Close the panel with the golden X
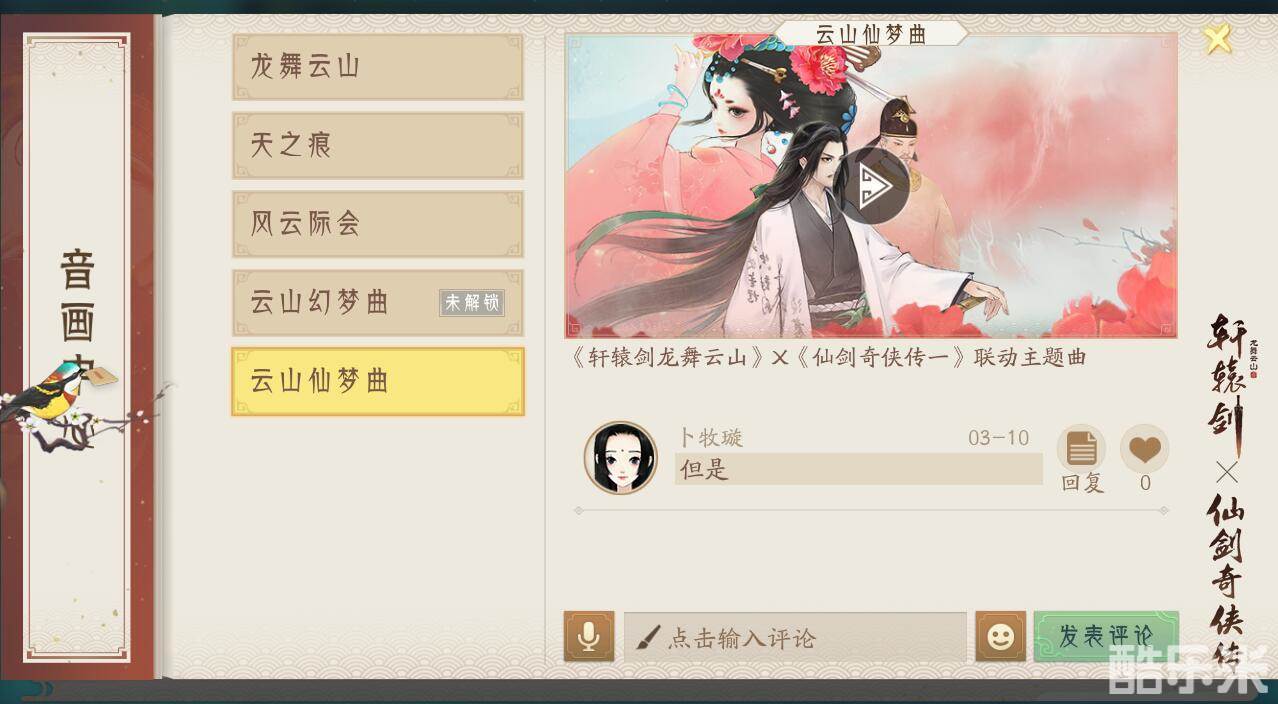Screen dimensions: 1278x704 pyautogui.click(x=1217, y=39)
